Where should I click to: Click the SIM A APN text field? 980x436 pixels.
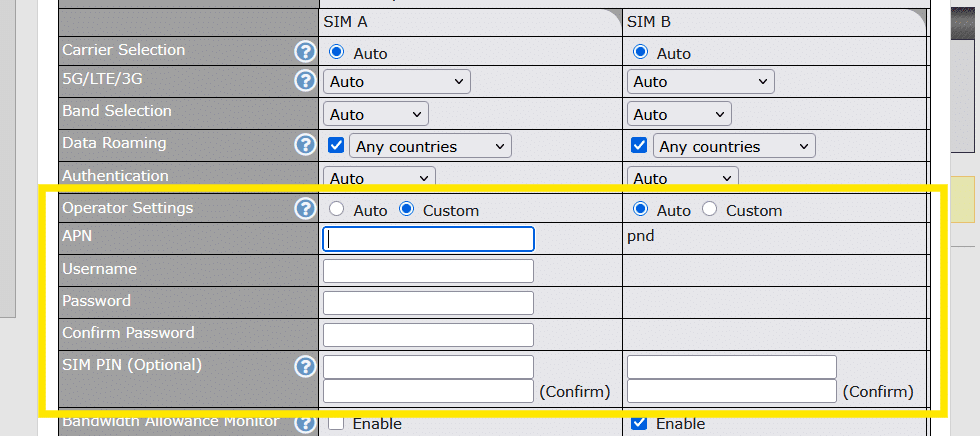coord(428,239)
